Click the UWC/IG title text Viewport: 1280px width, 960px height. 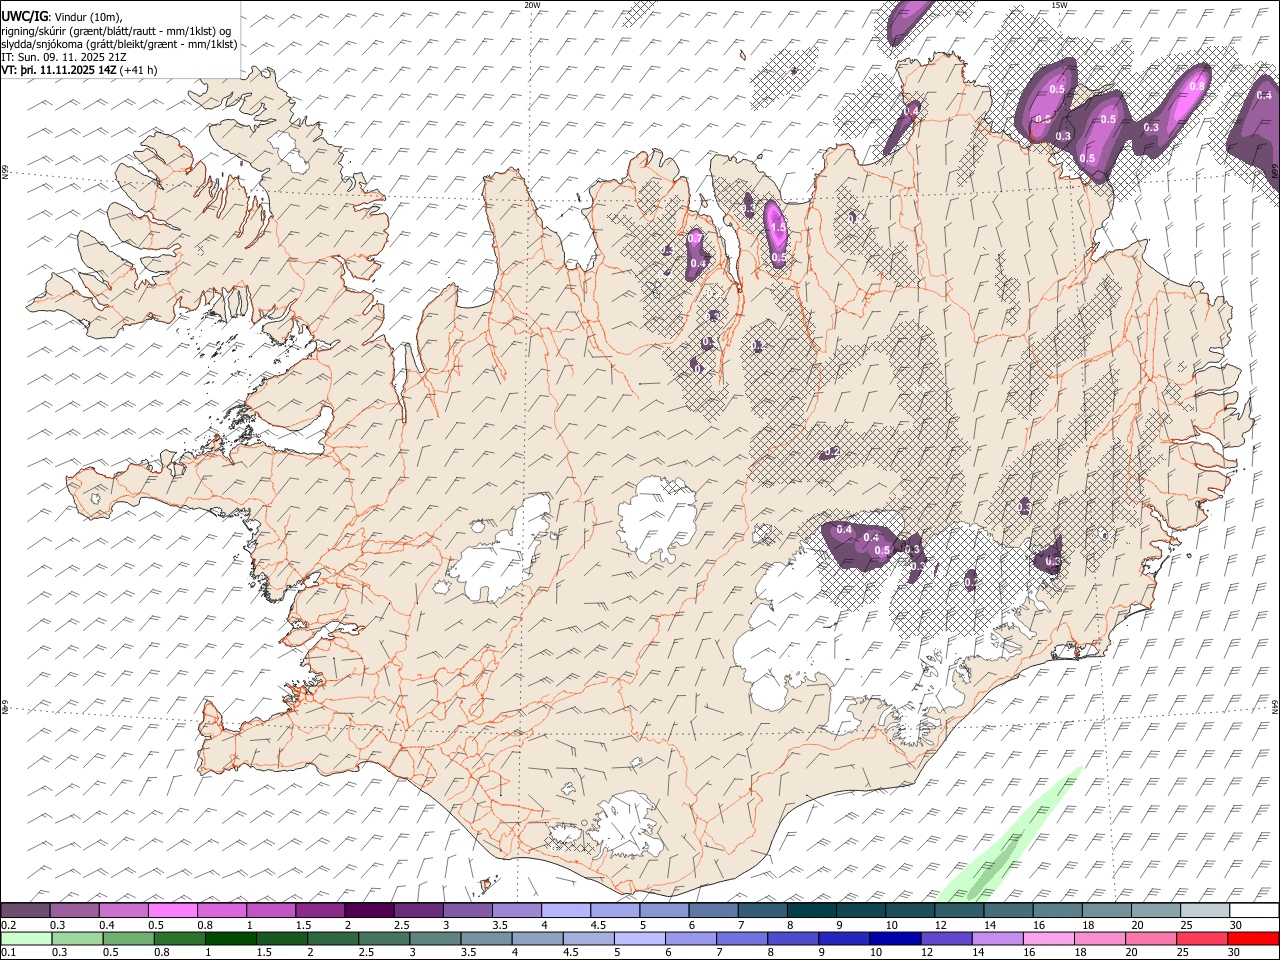pos(23,16)
